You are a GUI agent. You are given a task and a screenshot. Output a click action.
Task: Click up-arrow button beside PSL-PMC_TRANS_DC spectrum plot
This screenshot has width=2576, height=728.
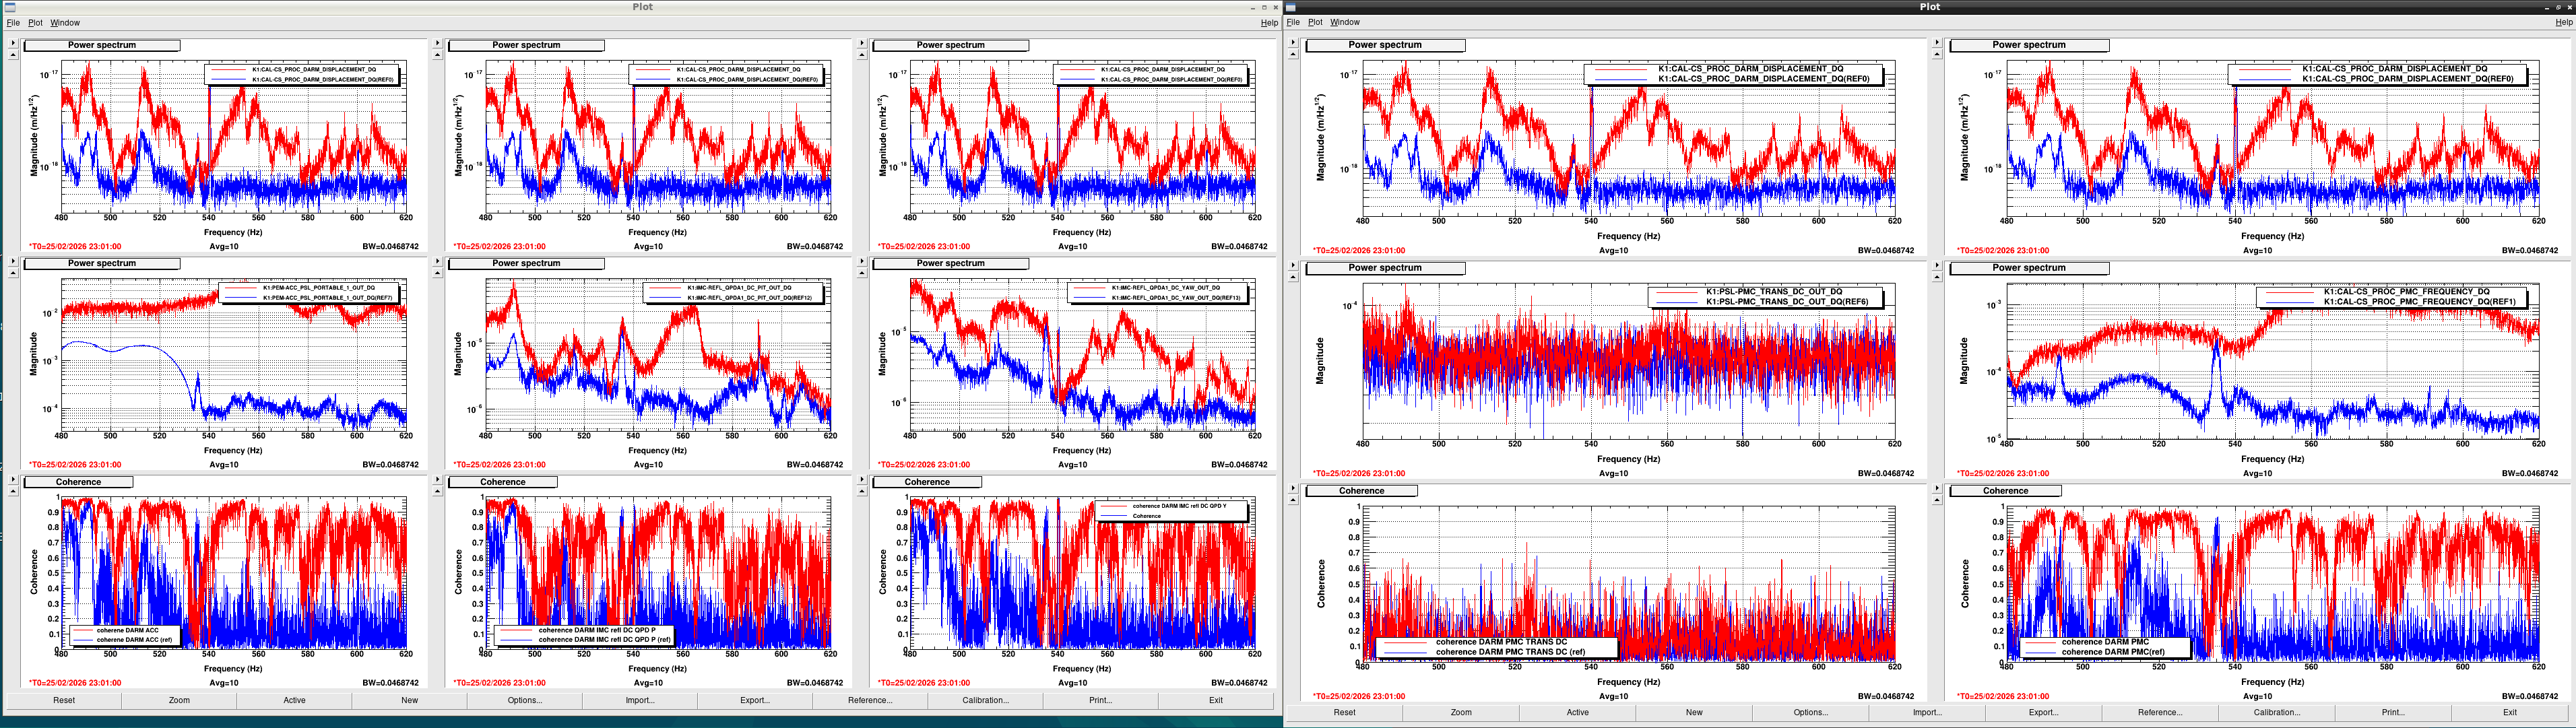click(1293, 277)
